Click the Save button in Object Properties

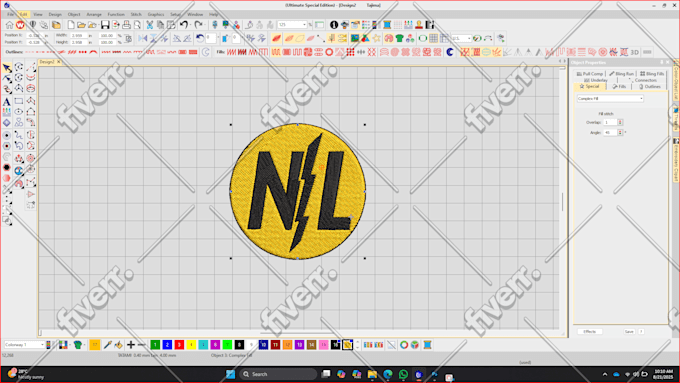point(629,331)
